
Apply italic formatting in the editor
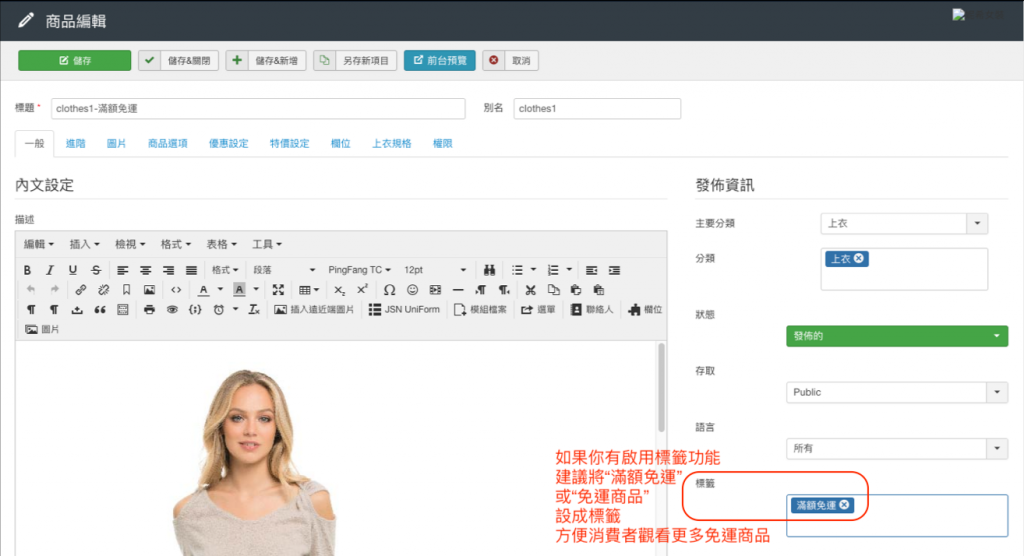pyautogui.click(x=50, y=270)
